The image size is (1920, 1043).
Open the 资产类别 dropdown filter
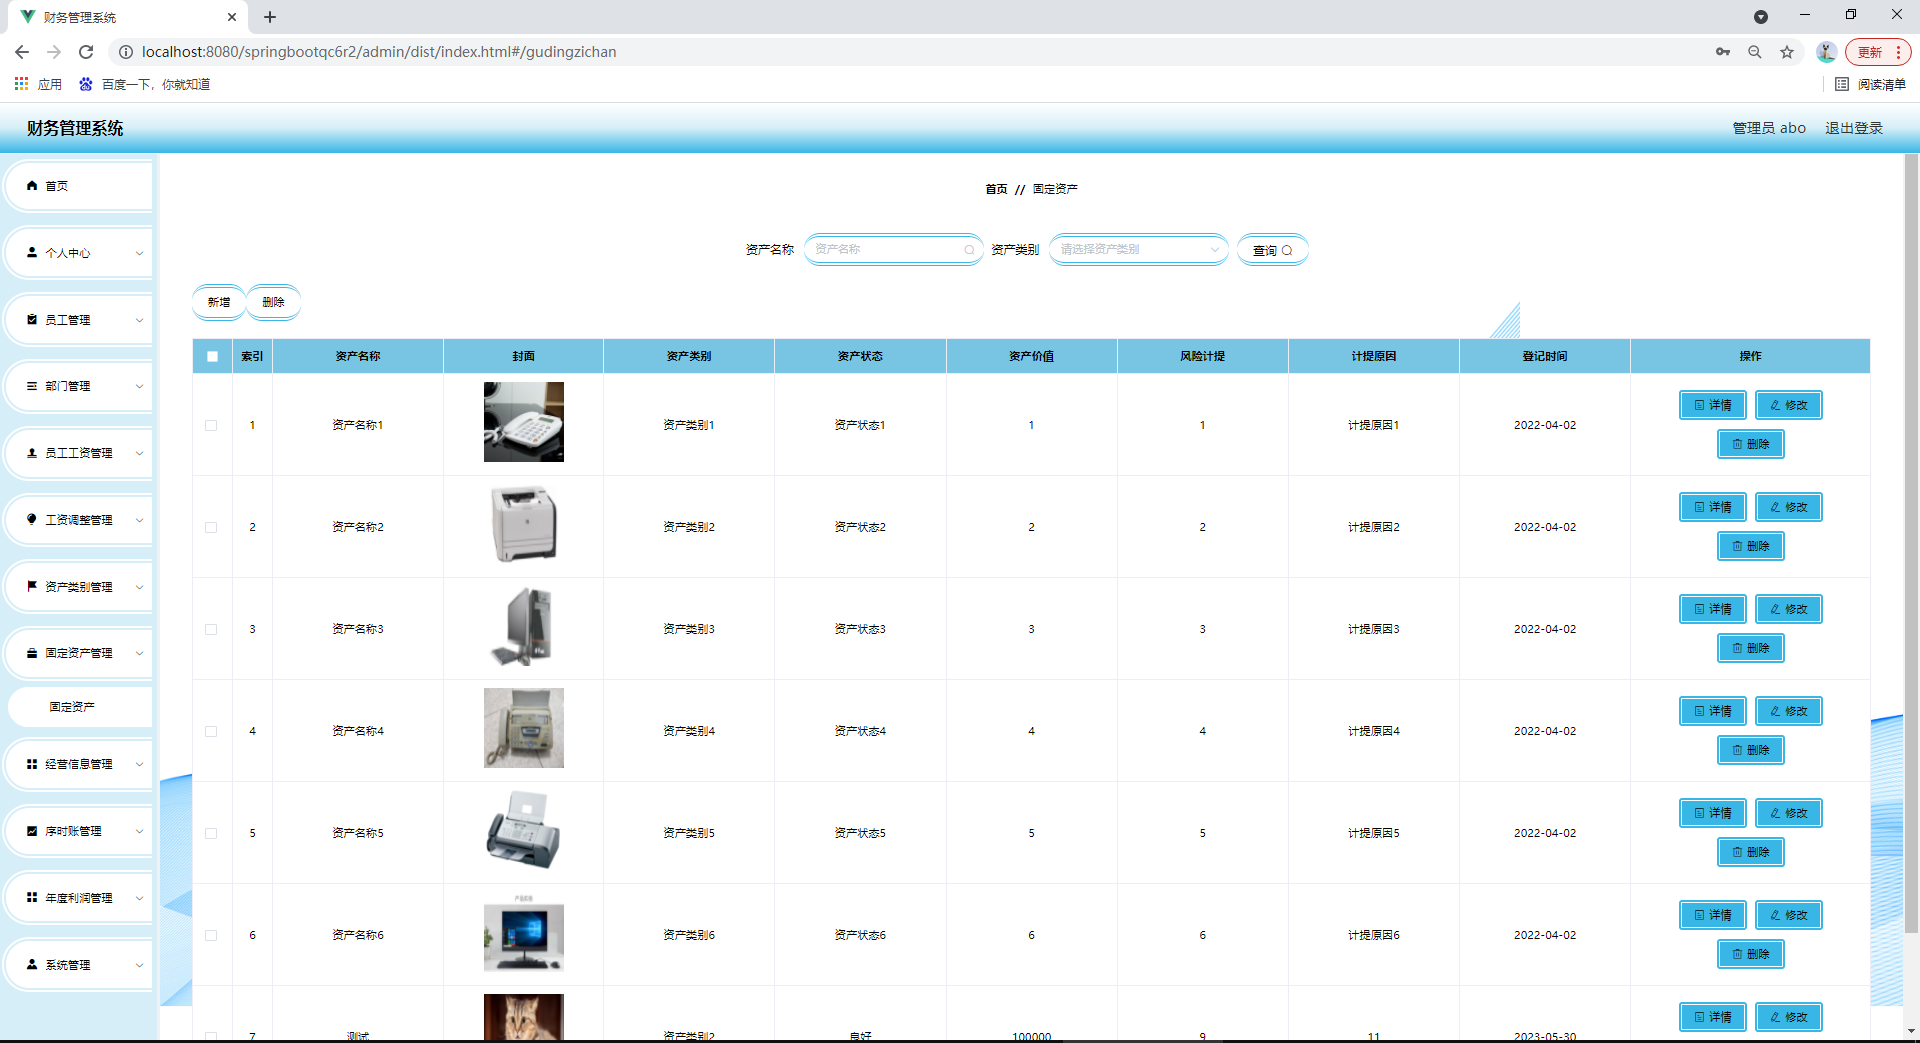point(1138,250)
